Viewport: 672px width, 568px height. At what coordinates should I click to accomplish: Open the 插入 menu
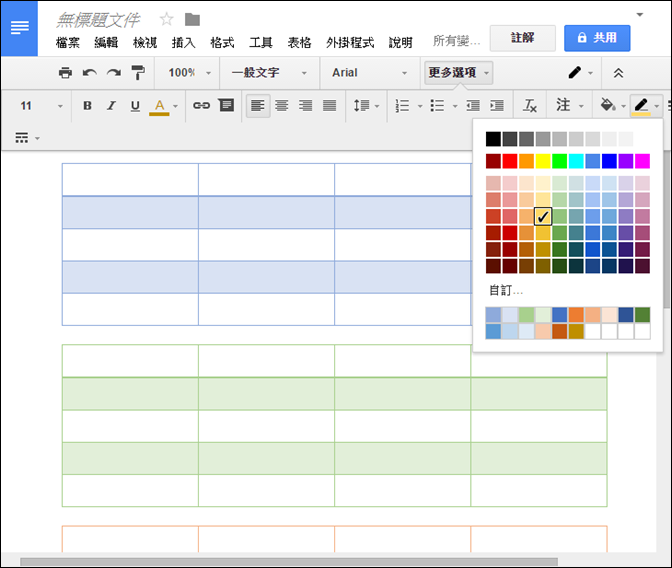tap(183, 42)
